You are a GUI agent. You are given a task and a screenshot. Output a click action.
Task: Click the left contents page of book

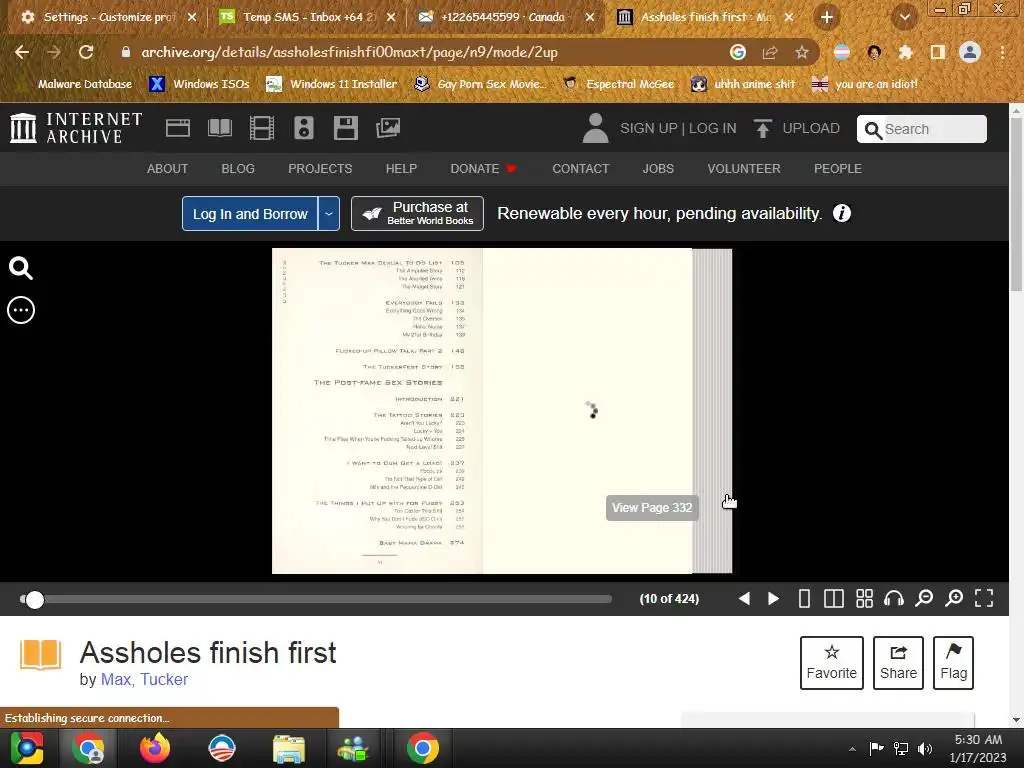(377, 411)
